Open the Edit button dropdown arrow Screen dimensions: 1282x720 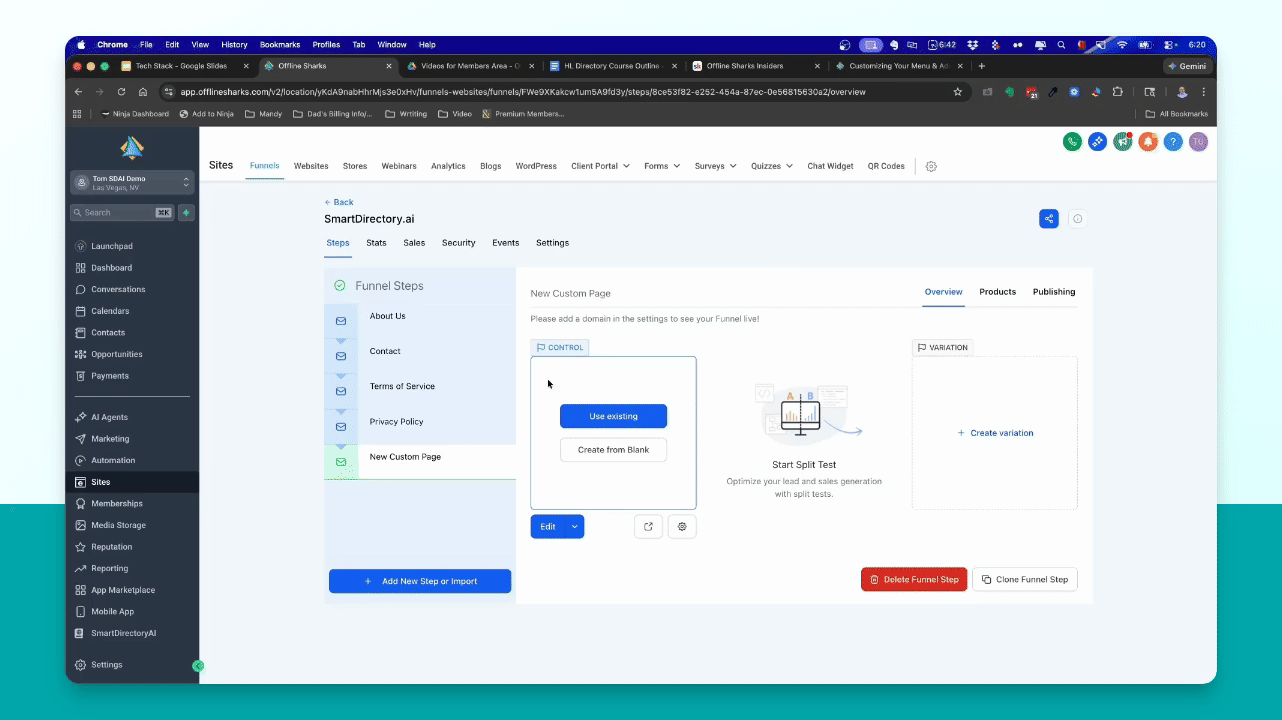574,526
